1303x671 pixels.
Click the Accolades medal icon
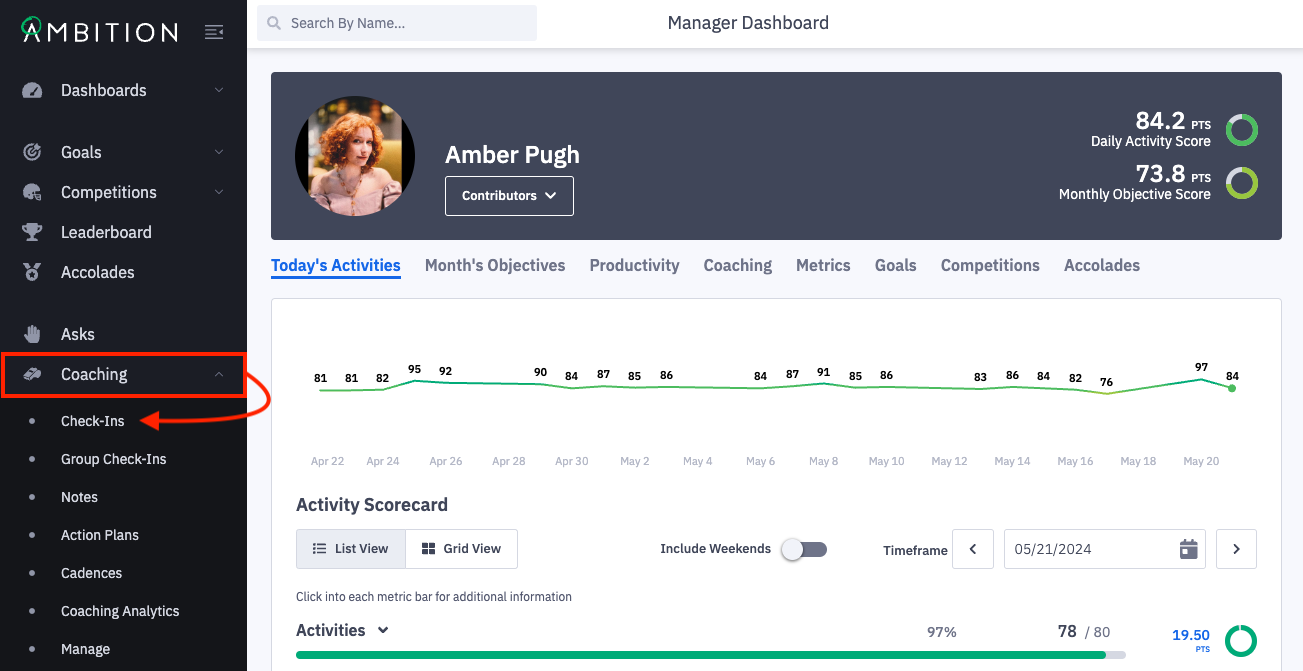click(32, 272)
